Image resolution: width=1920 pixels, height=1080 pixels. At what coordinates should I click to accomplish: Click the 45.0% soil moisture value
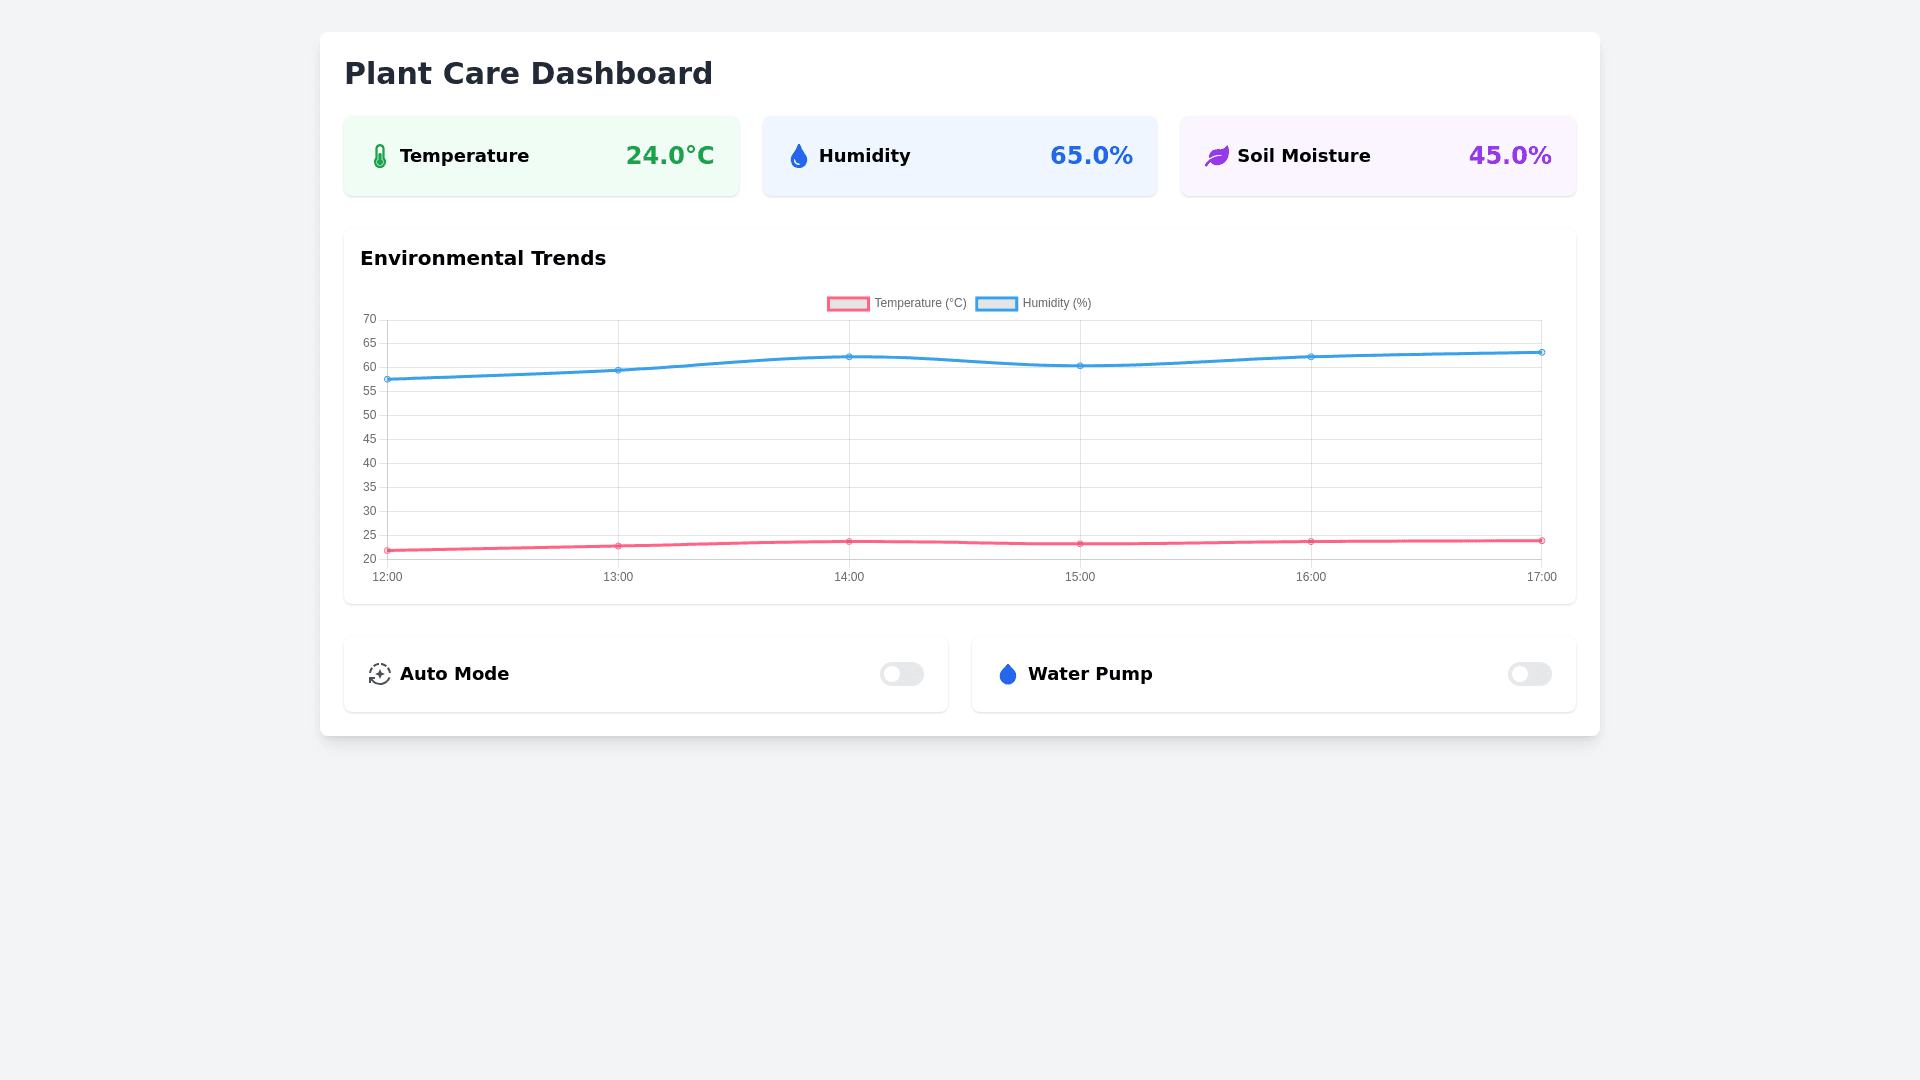pyautogui.click(x=1509, y=156)
